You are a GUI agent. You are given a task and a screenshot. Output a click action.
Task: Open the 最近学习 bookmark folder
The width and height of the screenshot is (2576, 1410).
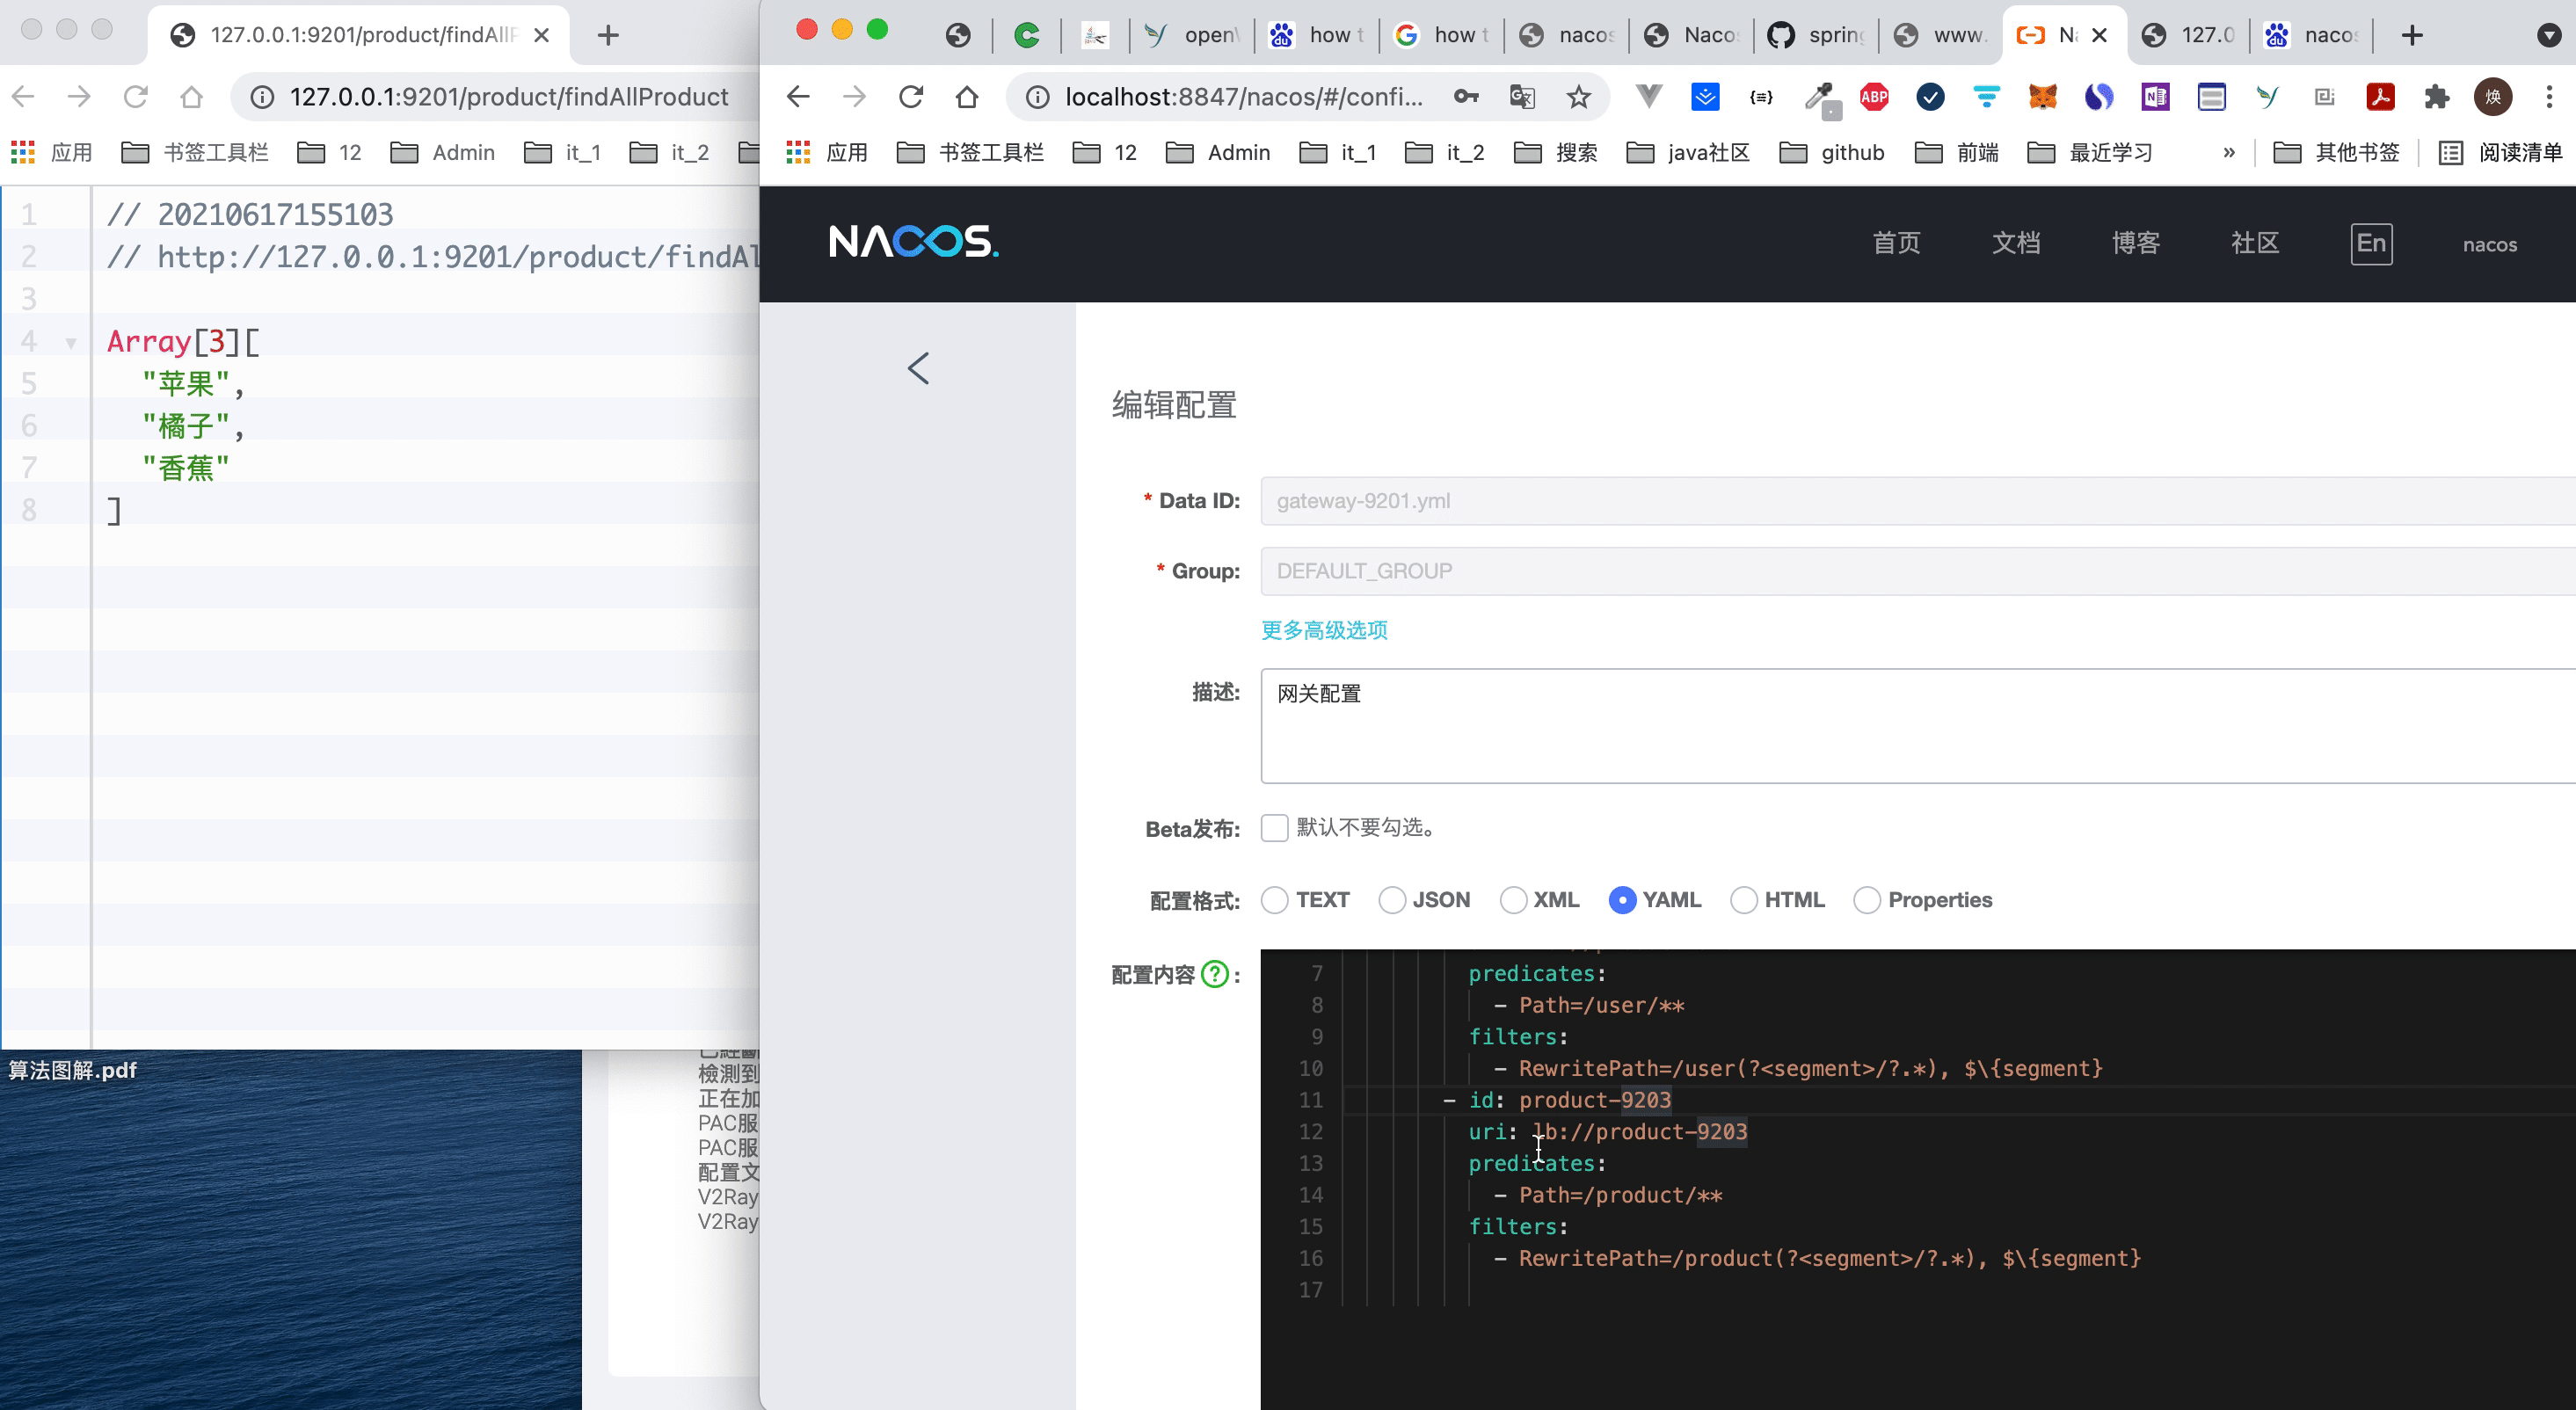(x=2089, y=152)
